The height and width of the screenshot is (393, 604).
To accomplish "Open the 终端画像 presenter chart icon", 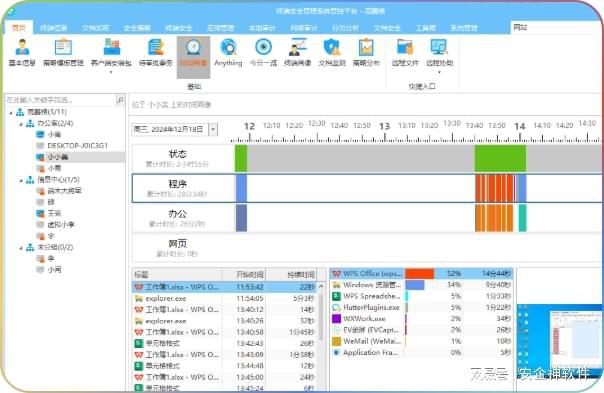I will tap(297, 47).
